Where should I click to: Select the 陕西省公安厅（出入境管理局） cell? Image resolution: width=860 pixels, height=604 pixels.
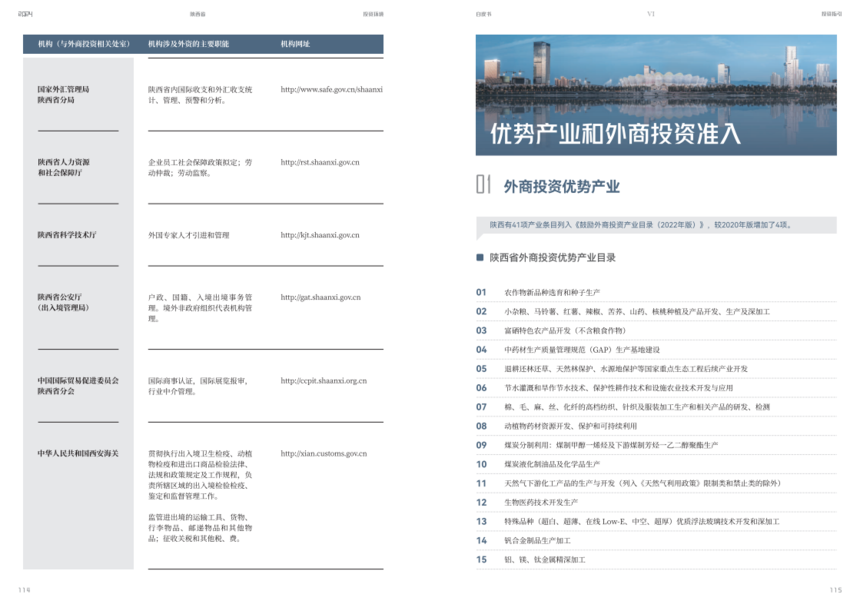(63, 302)
